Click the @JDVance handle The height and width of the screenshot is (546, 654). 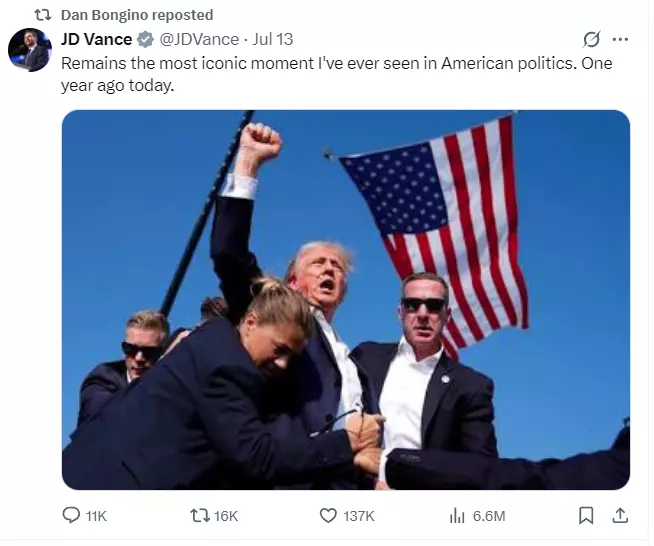click(199, 40)
